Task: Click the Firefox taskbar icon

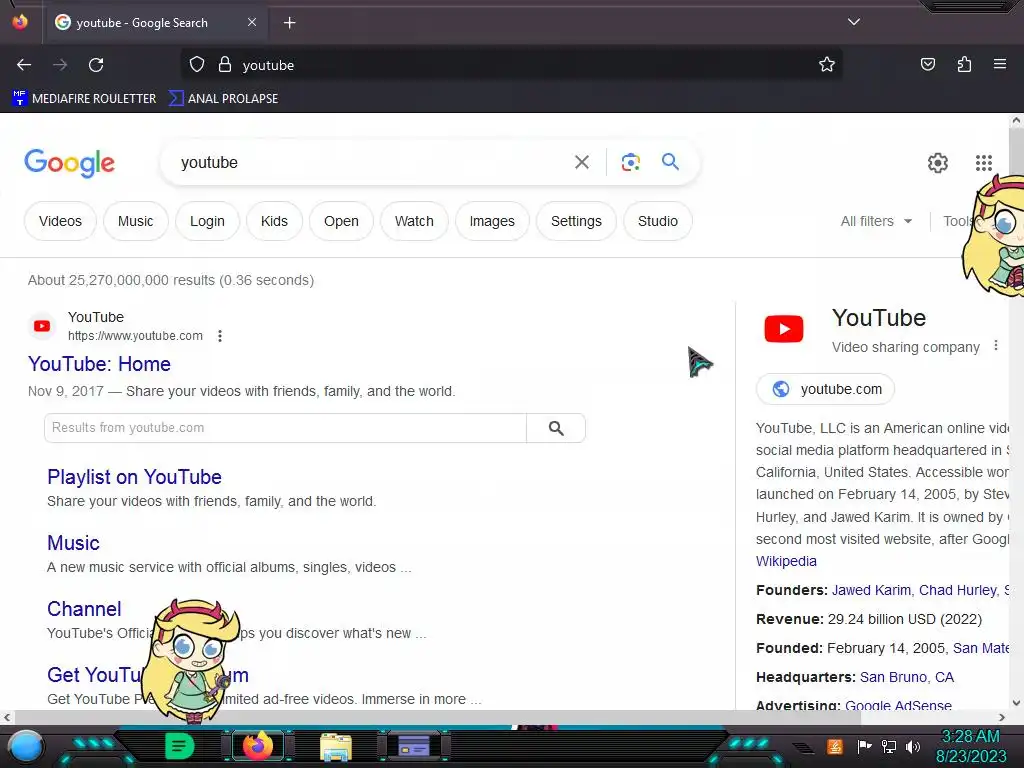Action: [257, 746]
